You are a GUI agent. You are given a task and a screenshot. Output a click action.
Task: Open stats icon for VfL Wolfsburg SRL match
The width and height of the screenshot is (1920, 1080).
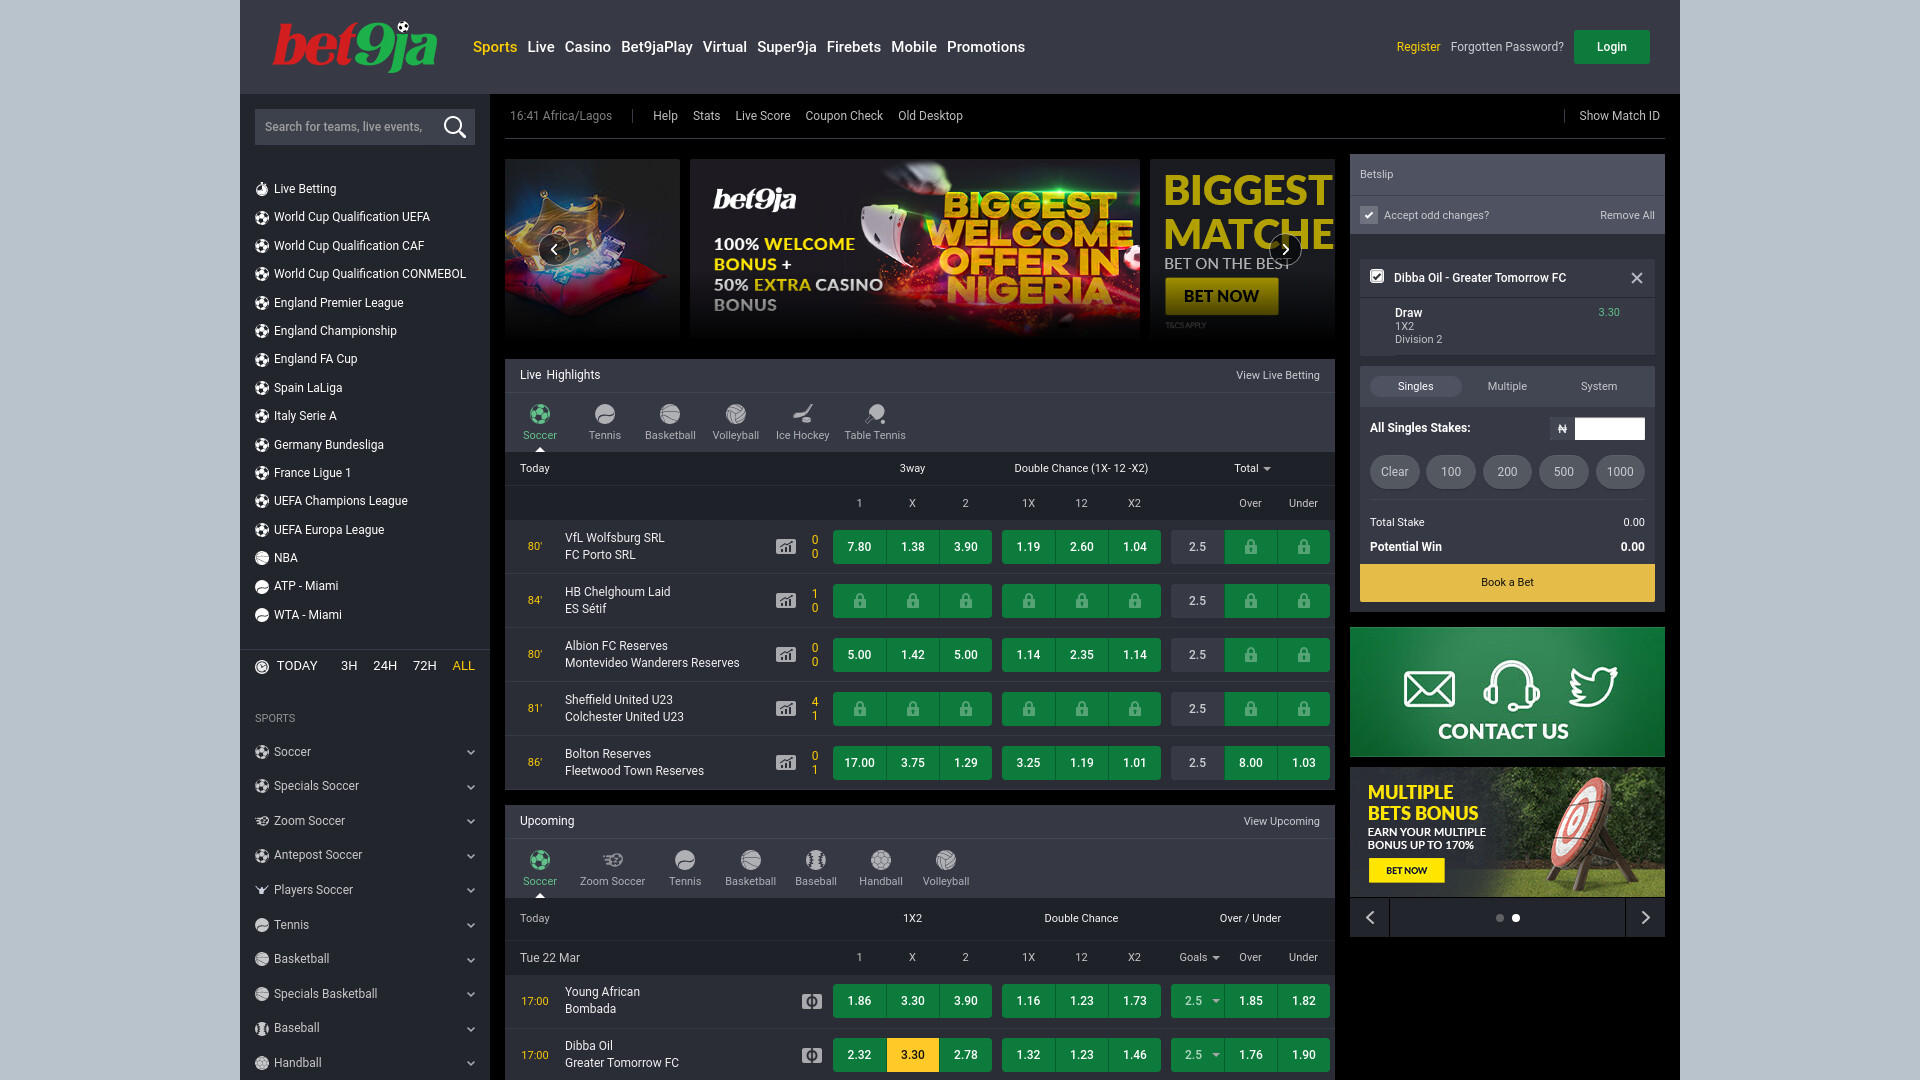click(786, 547)
